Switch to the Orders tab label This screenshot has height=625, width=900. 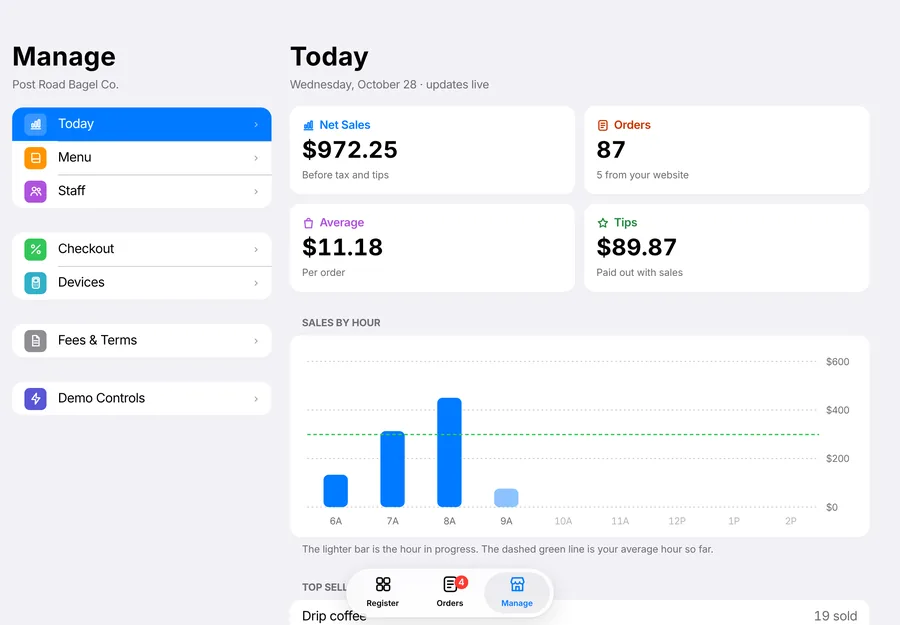tap(450, 603)
